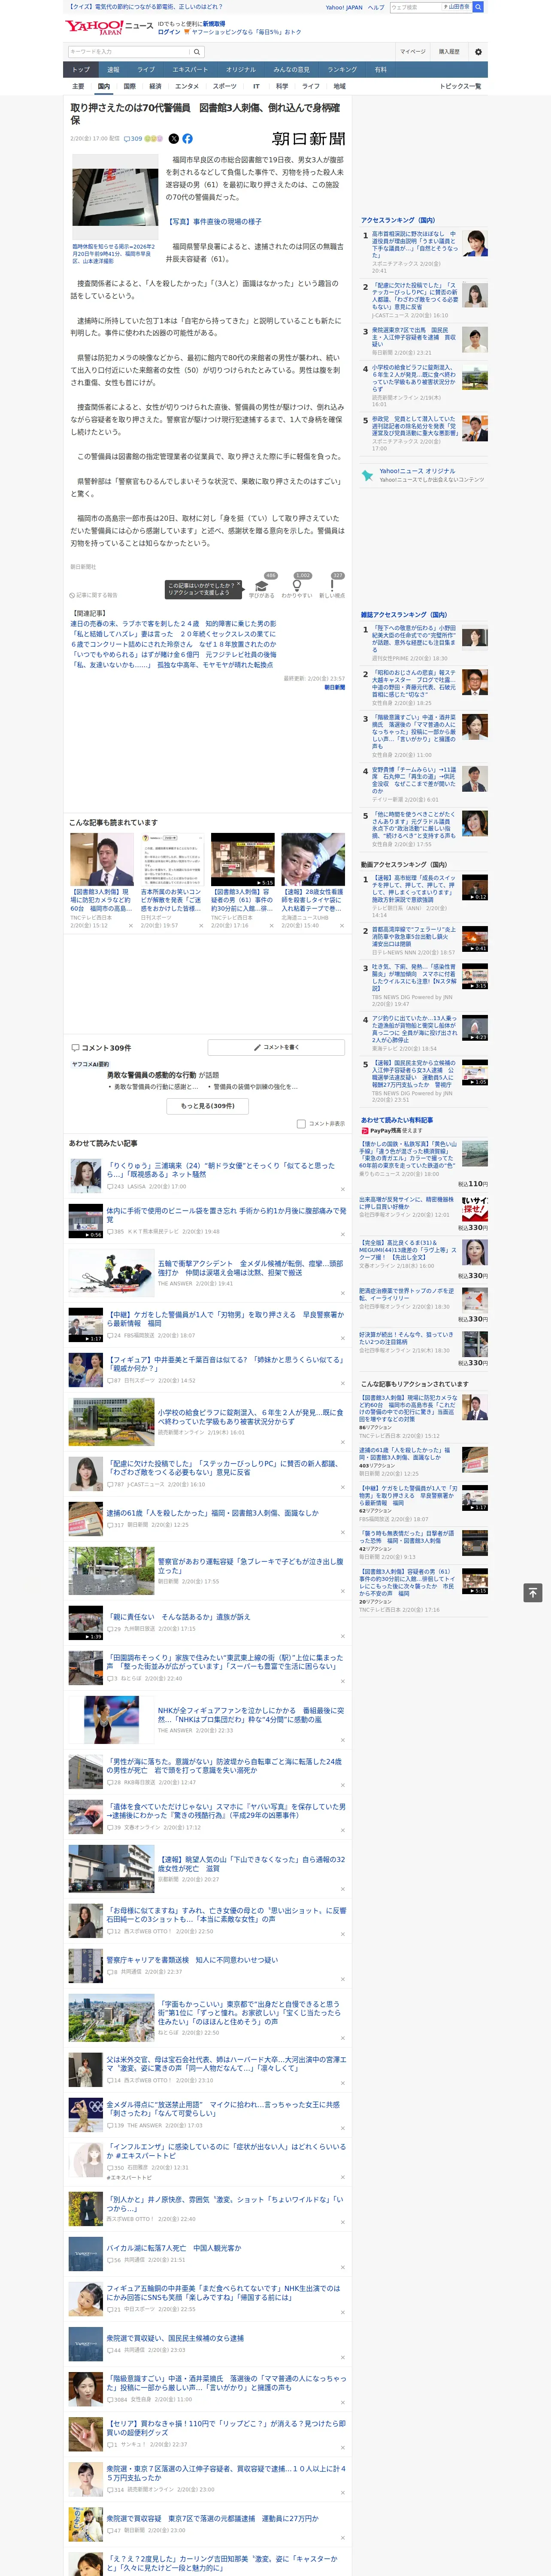Open article 警察官キャリアを書類送検
The height and width of the screenshot is (2576, 551).
[192, 1959]
